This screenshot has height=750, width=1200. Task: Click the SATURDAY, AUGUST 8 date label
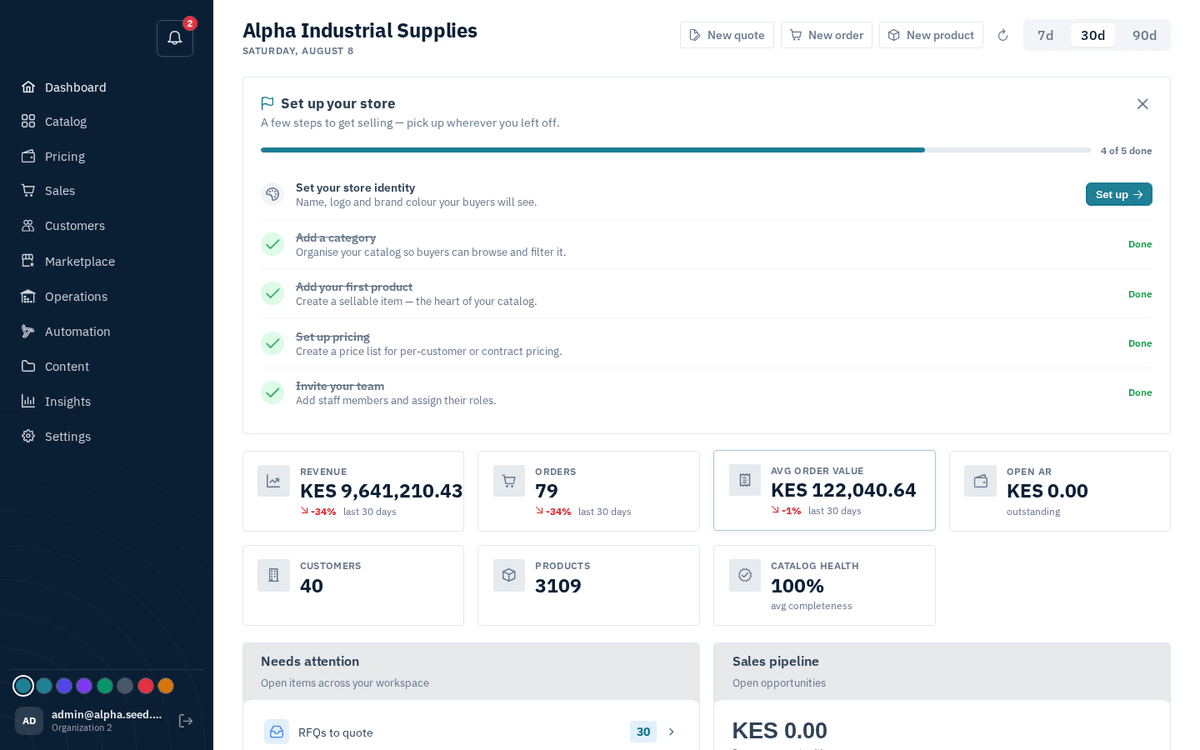[298, 51]
